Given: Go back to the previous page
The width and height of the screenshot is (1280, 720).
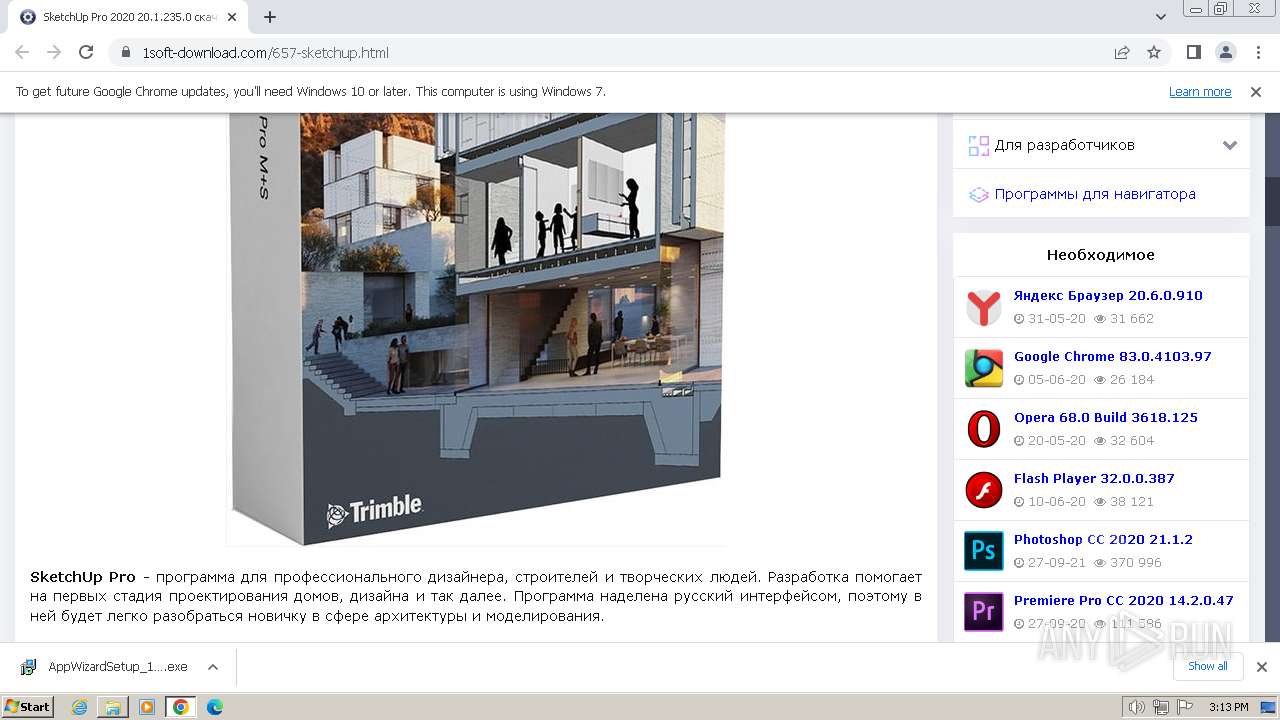Looking at the screenshot, I should pyautogui.click(x=22, y=52).
